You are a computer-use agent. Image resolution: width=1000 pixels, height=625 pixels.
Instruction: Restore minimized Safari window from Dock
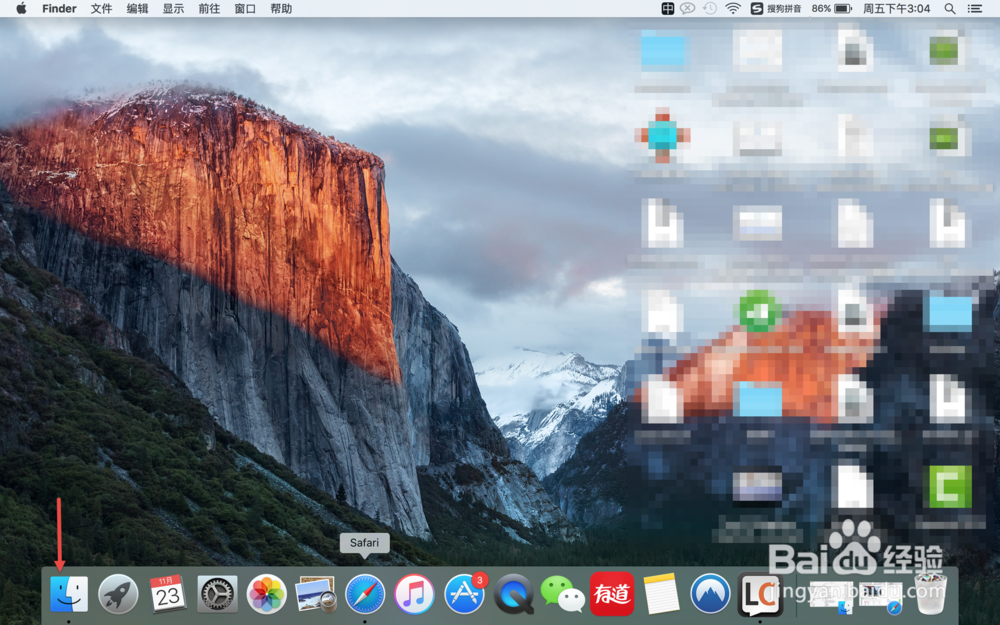pos(881,598)
